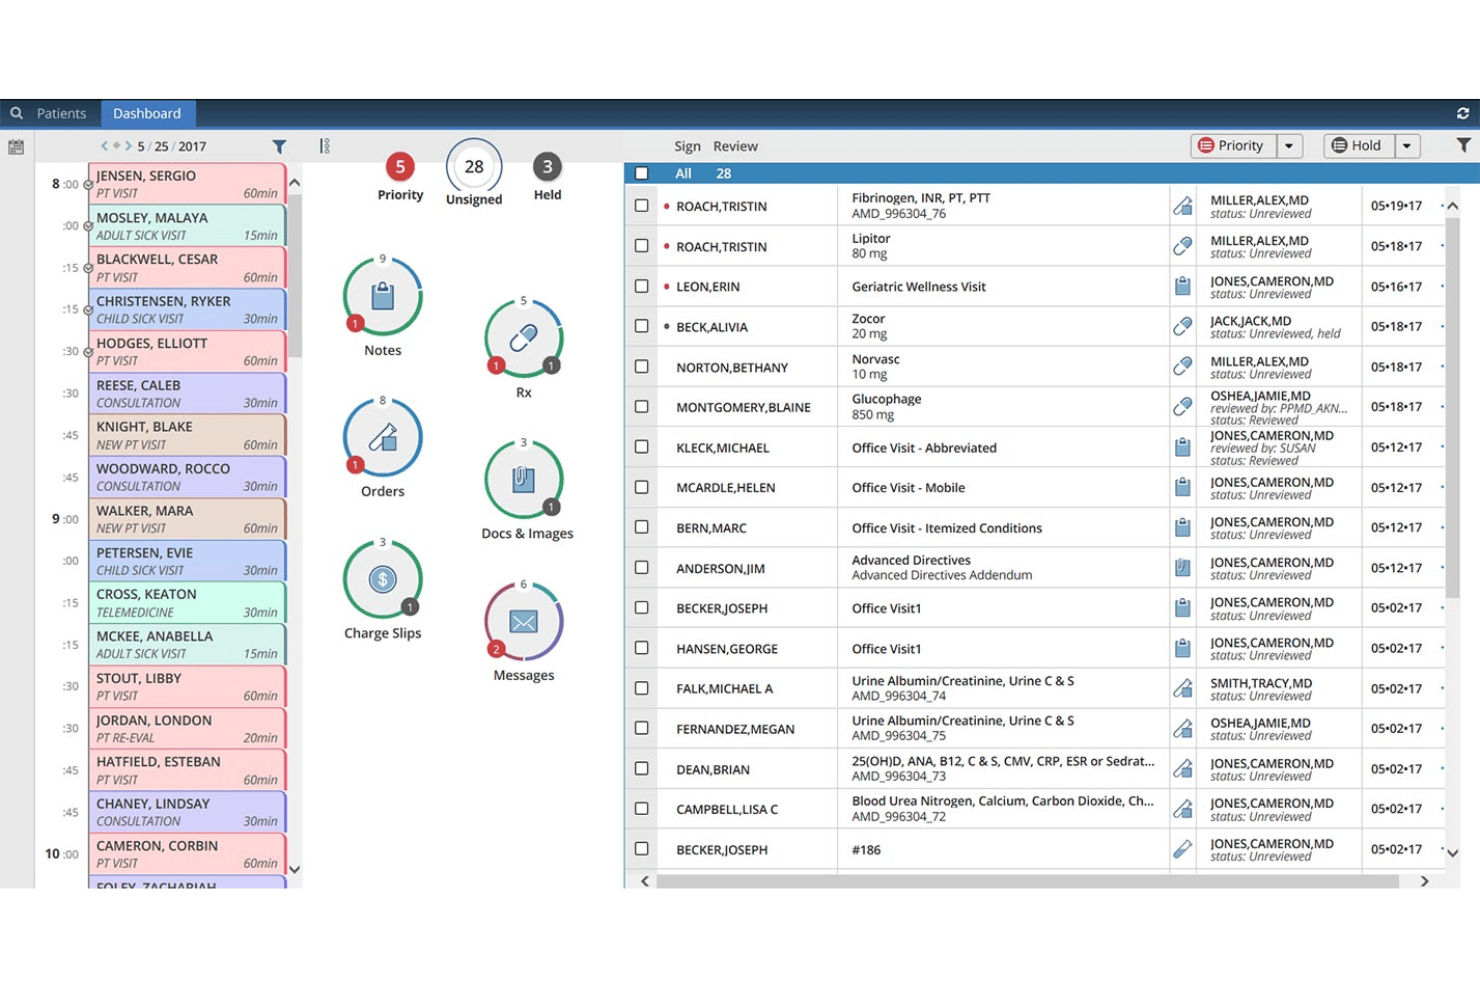Check the LEON,ERIN row checkbox
This screenshot has width=1480, height=987.
pyautogui.click(x=641, y=286)
